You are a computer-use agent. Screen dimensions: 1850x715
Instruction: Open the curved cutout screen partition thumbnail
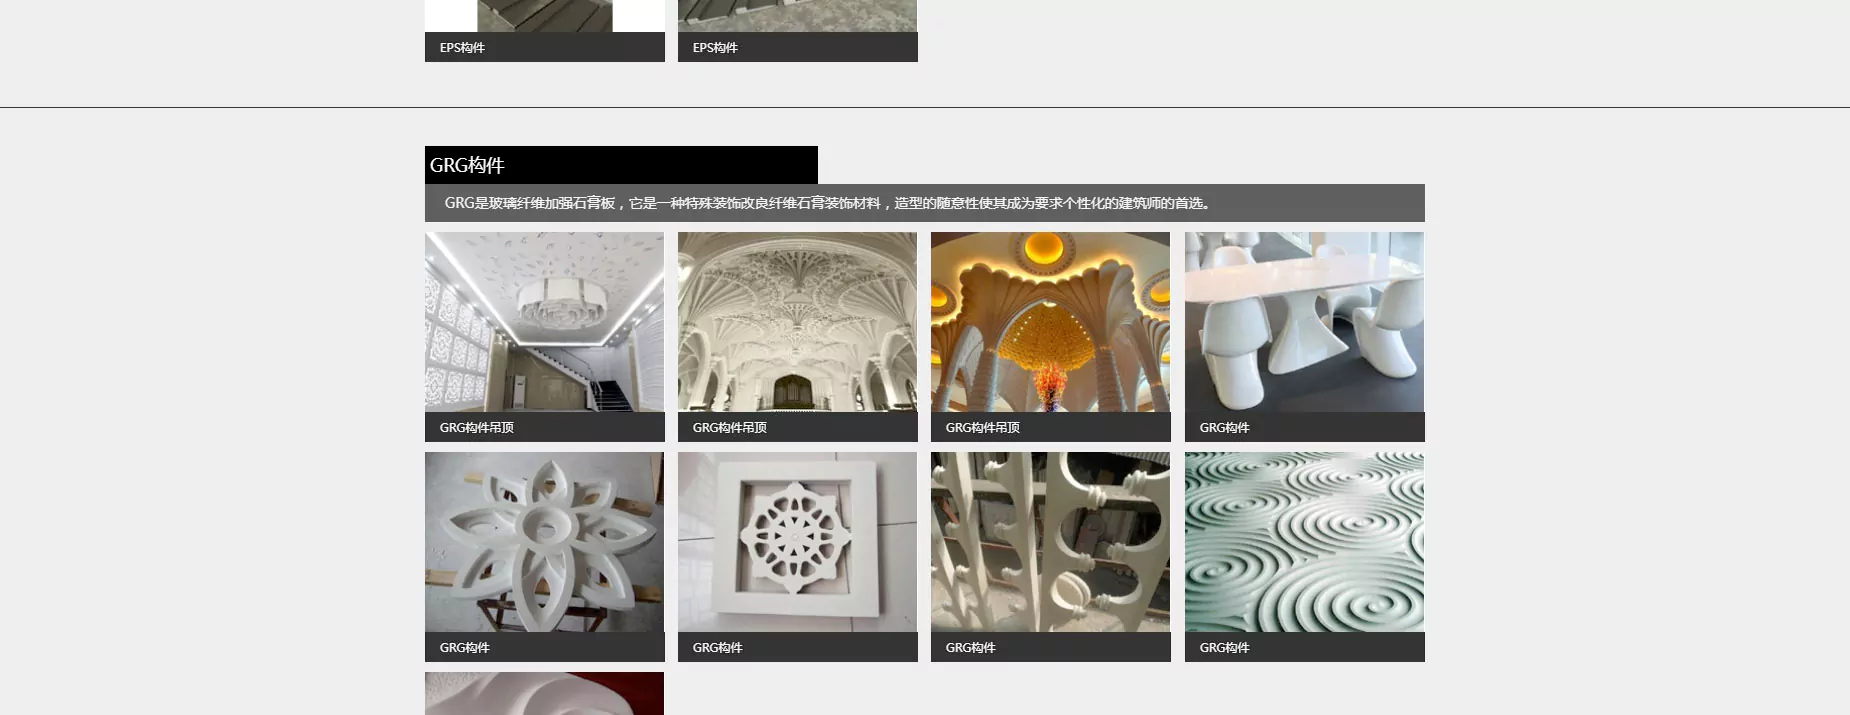click(x=1050, y=542)
